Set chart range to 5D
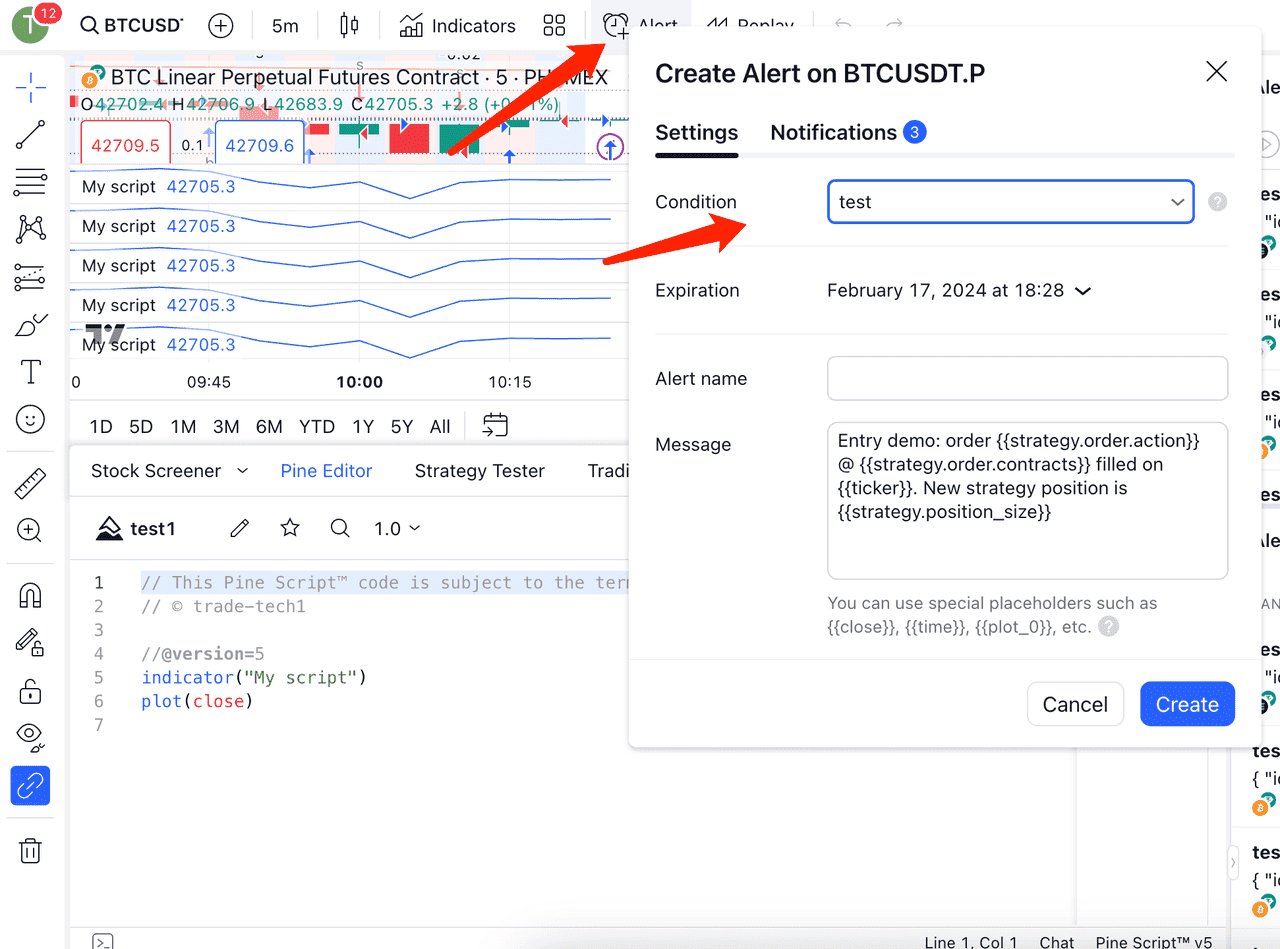The image size is (1280, 949). pos(141,427)
